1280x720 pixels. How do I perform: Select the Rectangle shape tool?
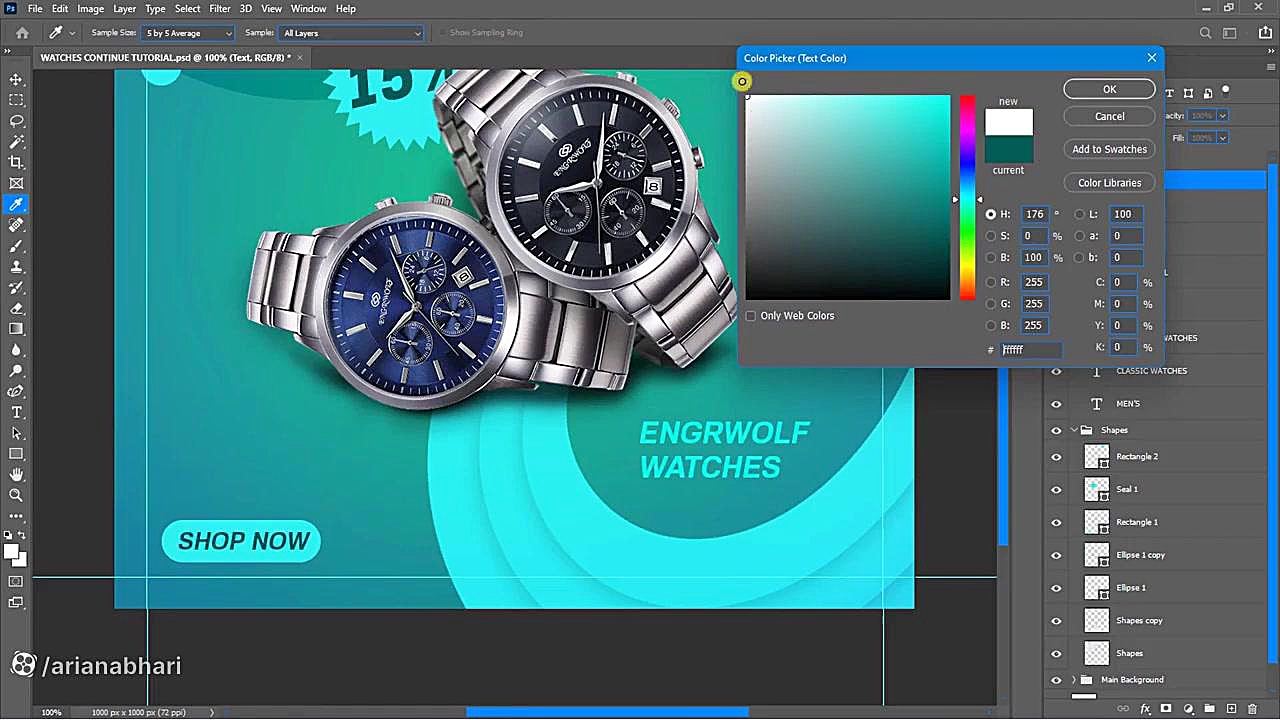[16, 454]
